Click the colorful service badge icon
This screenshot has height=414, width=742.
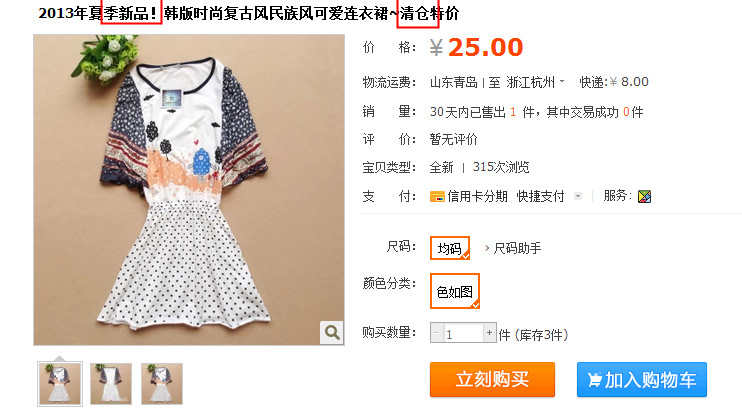(x=645, y=196)
